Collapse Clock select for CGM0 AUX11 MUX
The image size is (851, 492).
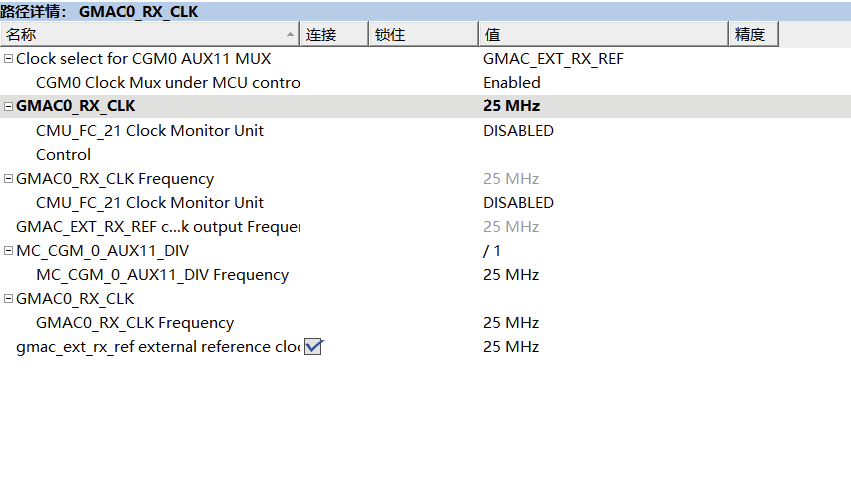(8, 59)
